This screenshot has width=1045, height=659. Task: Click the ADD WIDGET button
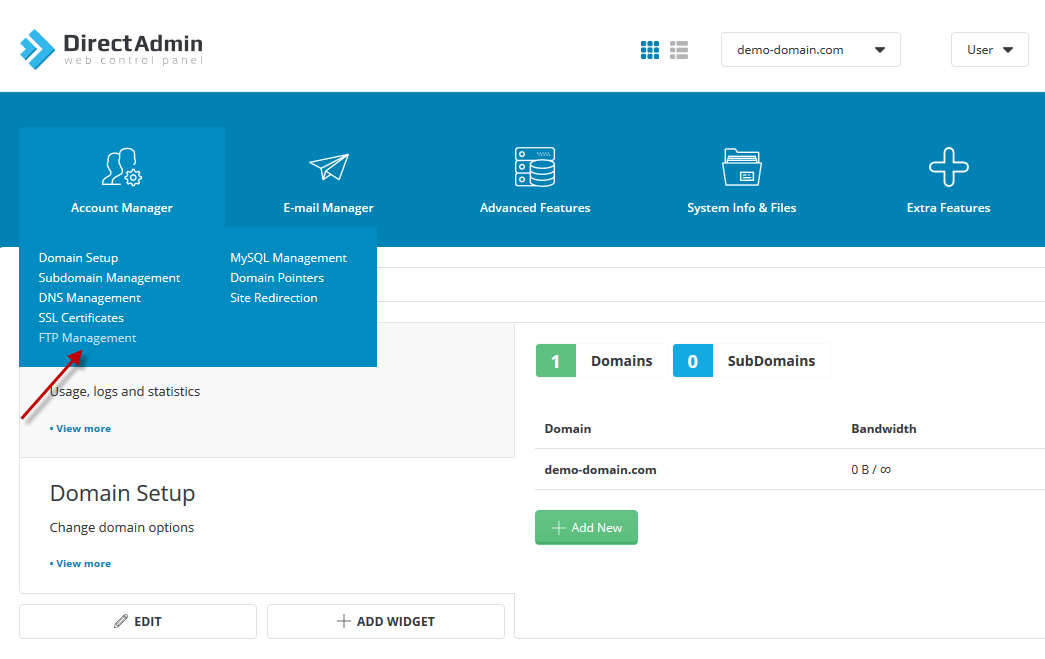[x=386, y=622]
